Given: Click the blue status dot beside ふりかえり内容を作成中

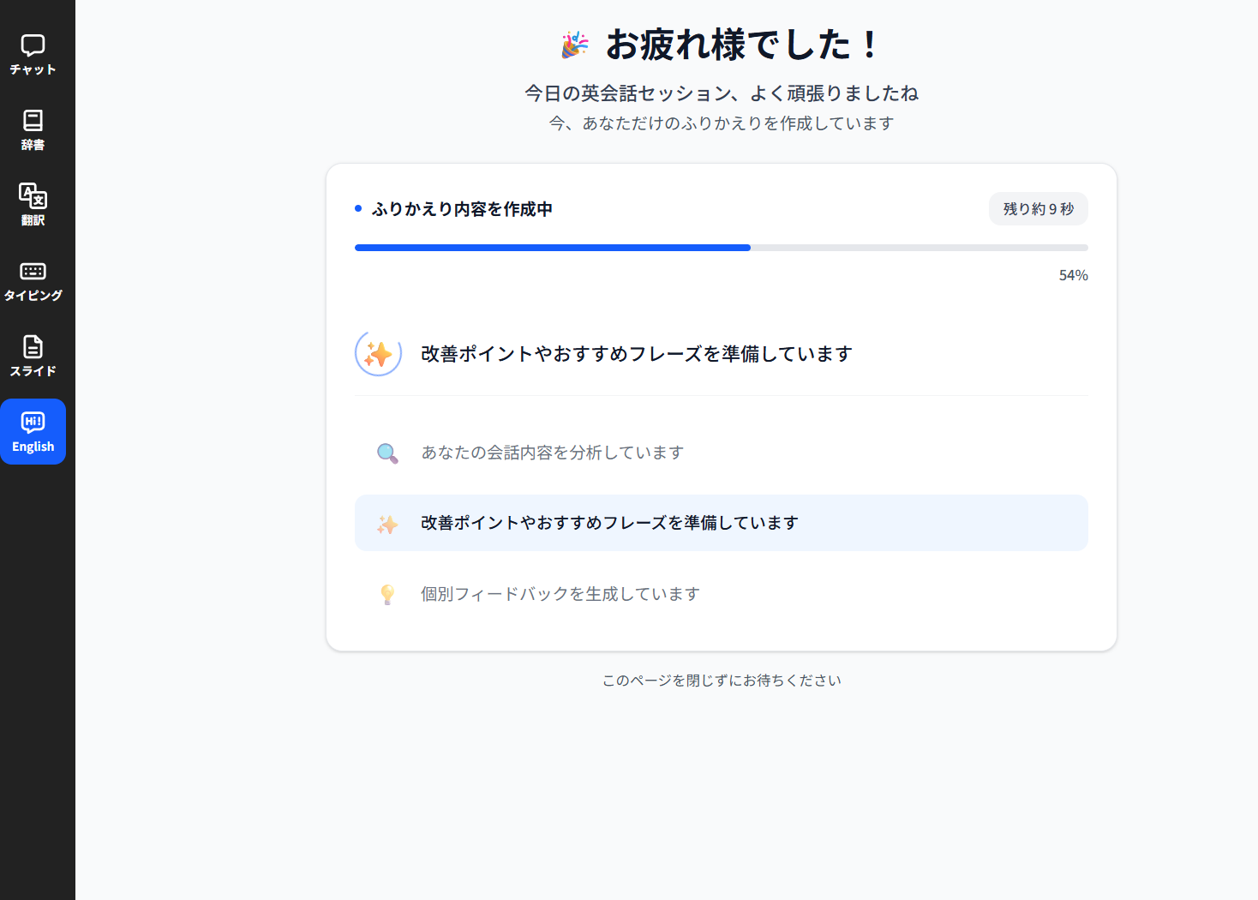Looking at the screenshot, I should pyautogui.click(x=358, y=208).
